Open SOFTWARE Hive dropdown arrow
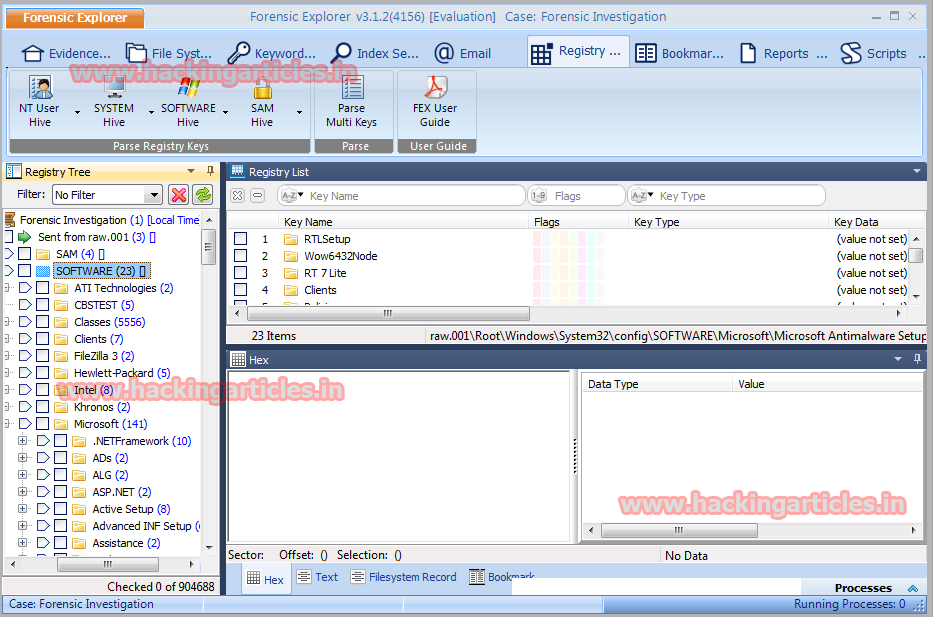This screenshot has width=933, height=617. click(x=226, y=112)
